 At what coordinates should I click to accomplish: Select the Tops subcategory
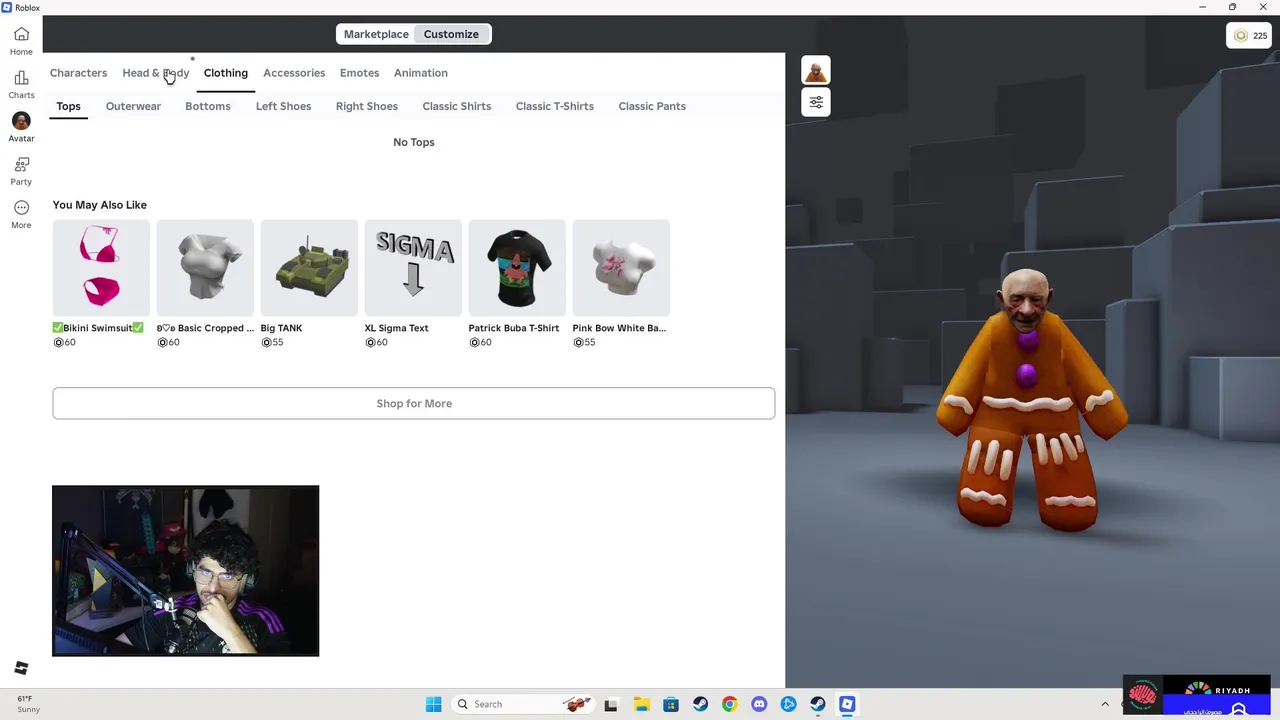[68, 106]
